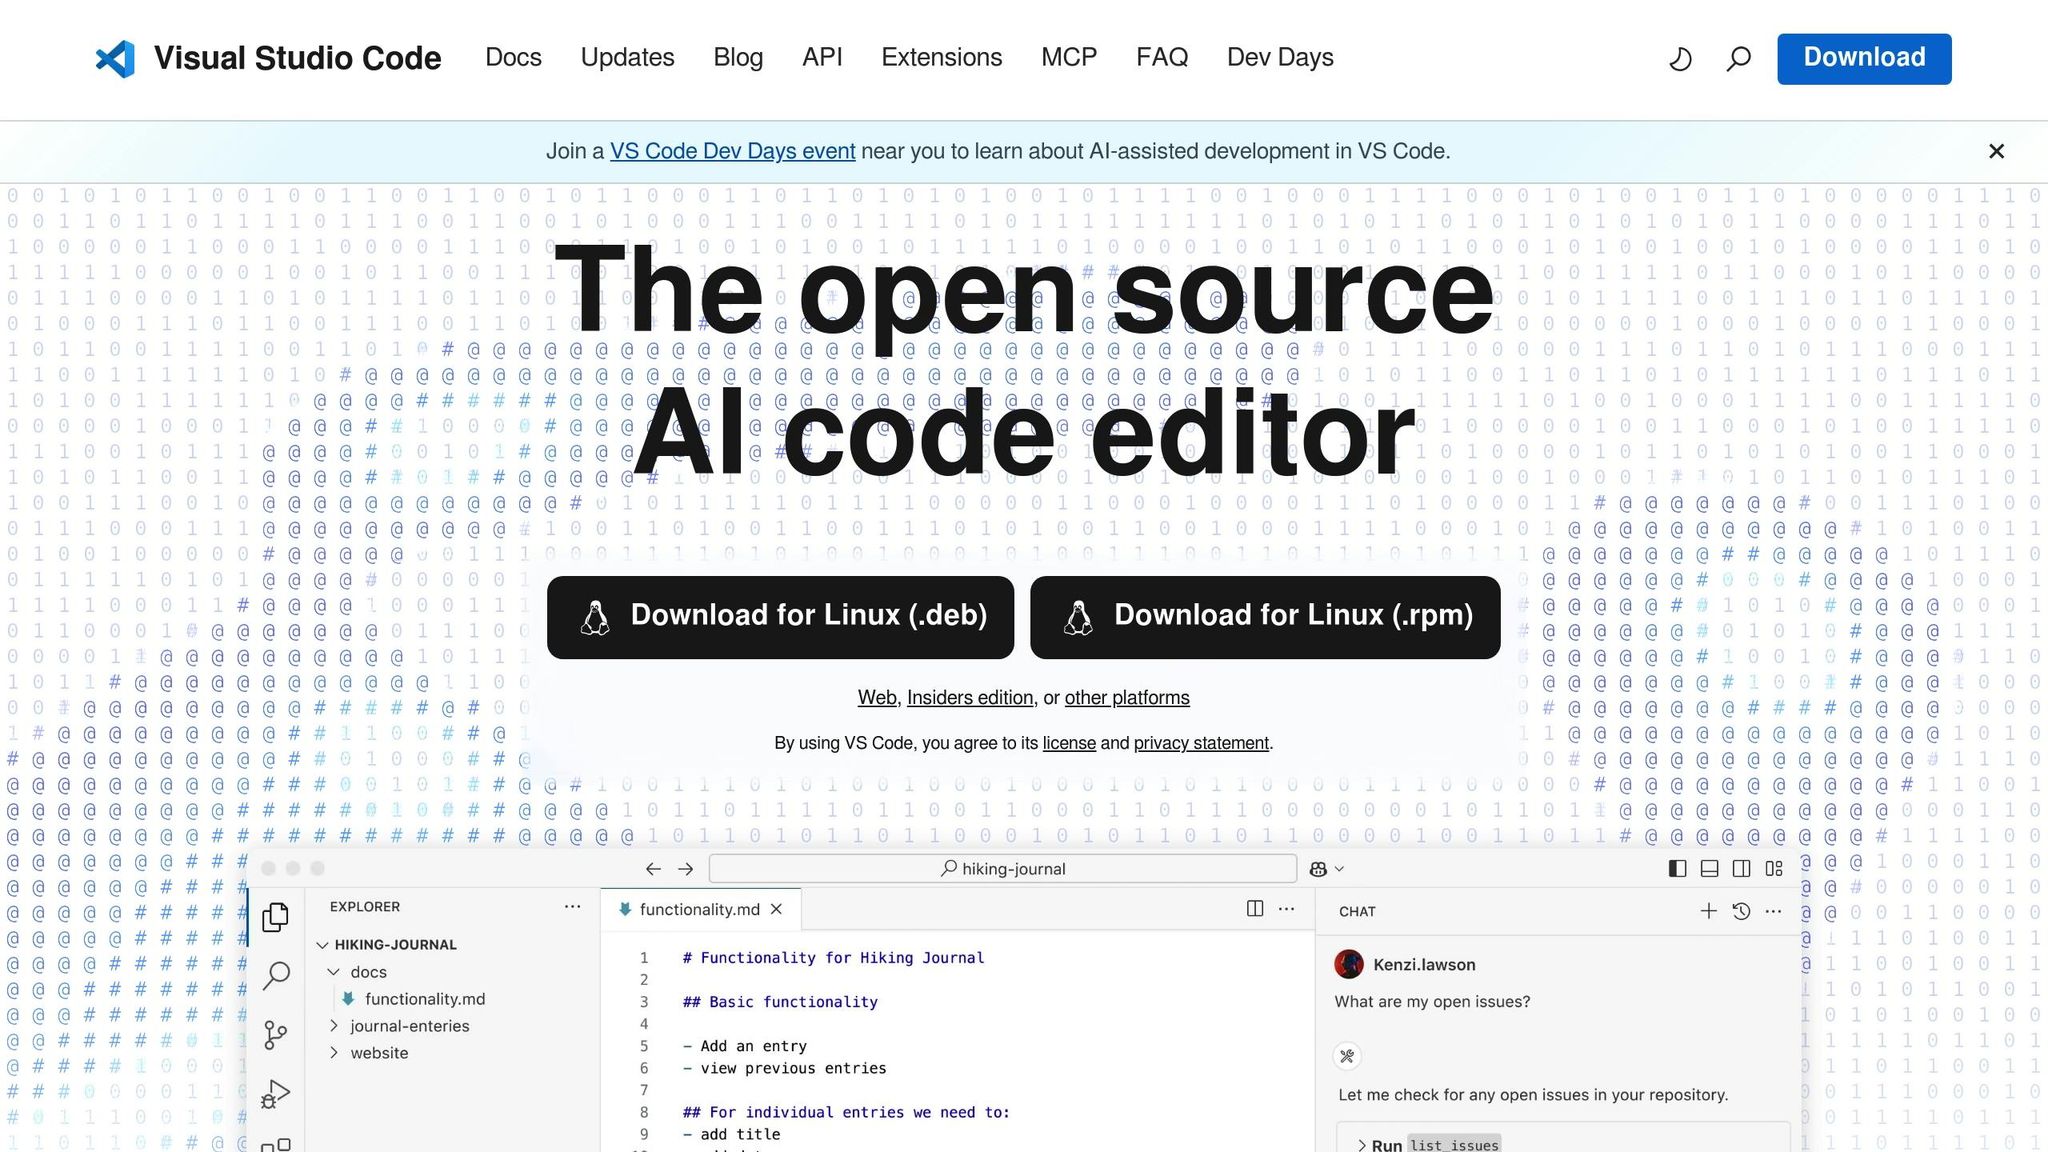Click the hiking-journal command search box

(x=1003, y=869)
